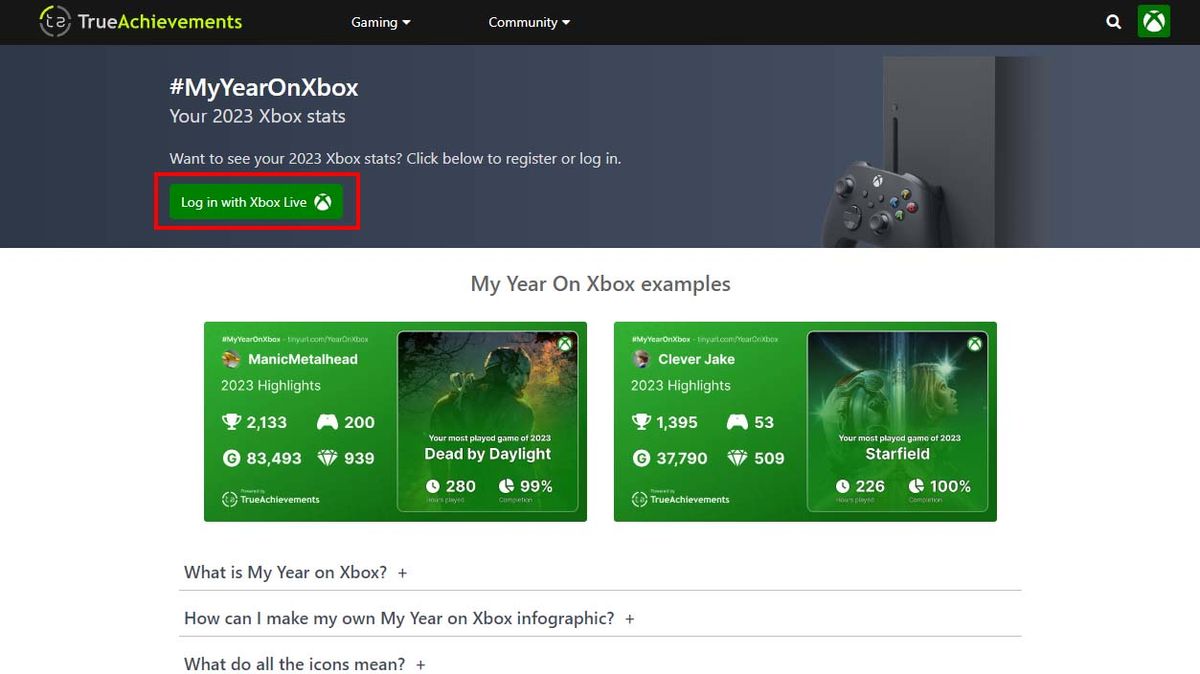Click pie chart icon next to 100%

point(917,487)
